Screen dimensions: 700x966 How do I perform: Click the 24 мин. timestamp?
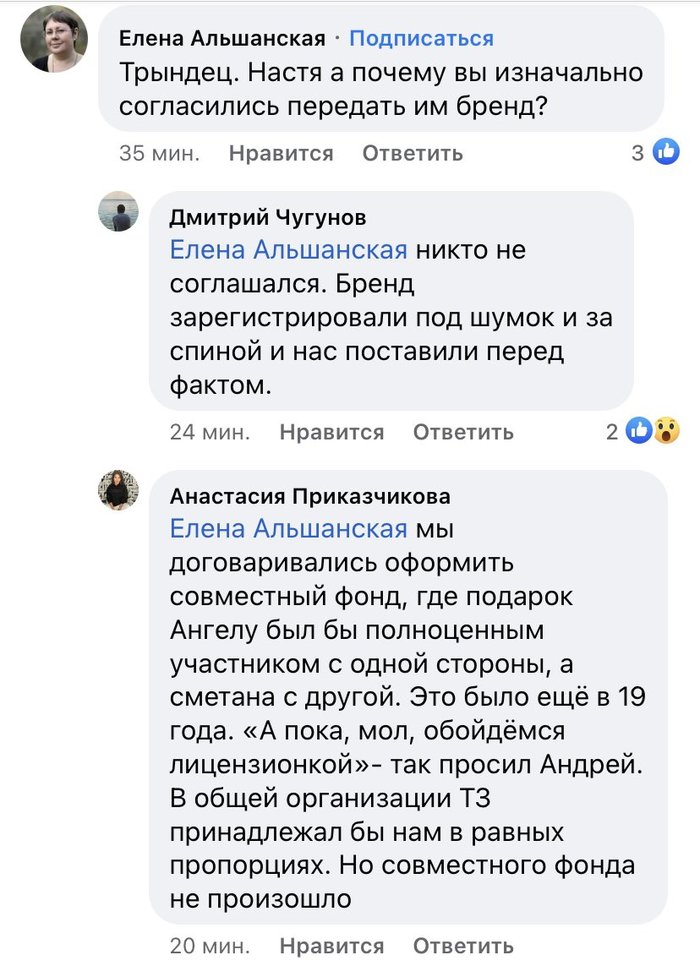click(210, 432)
